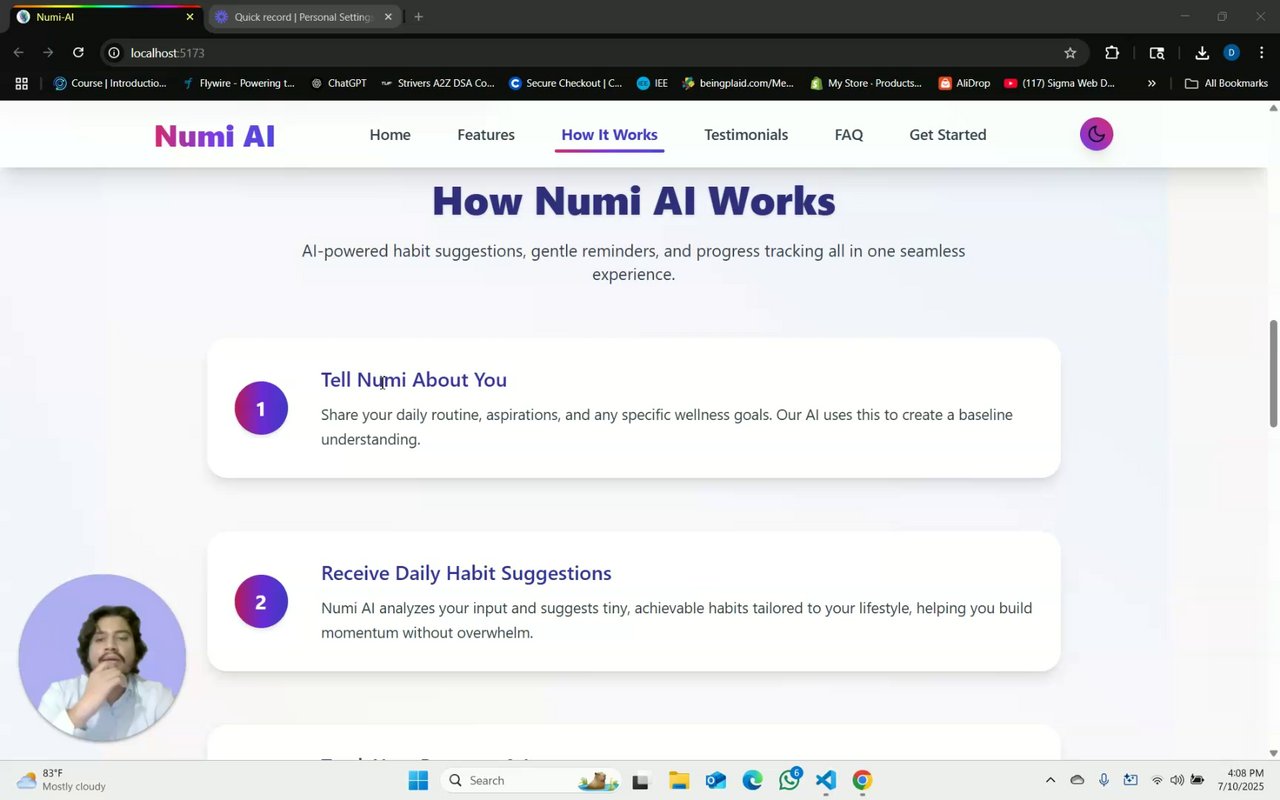Screen dimensions: 1280x800
Task: Click the taskbar Search box
Action: pos(530,780)
